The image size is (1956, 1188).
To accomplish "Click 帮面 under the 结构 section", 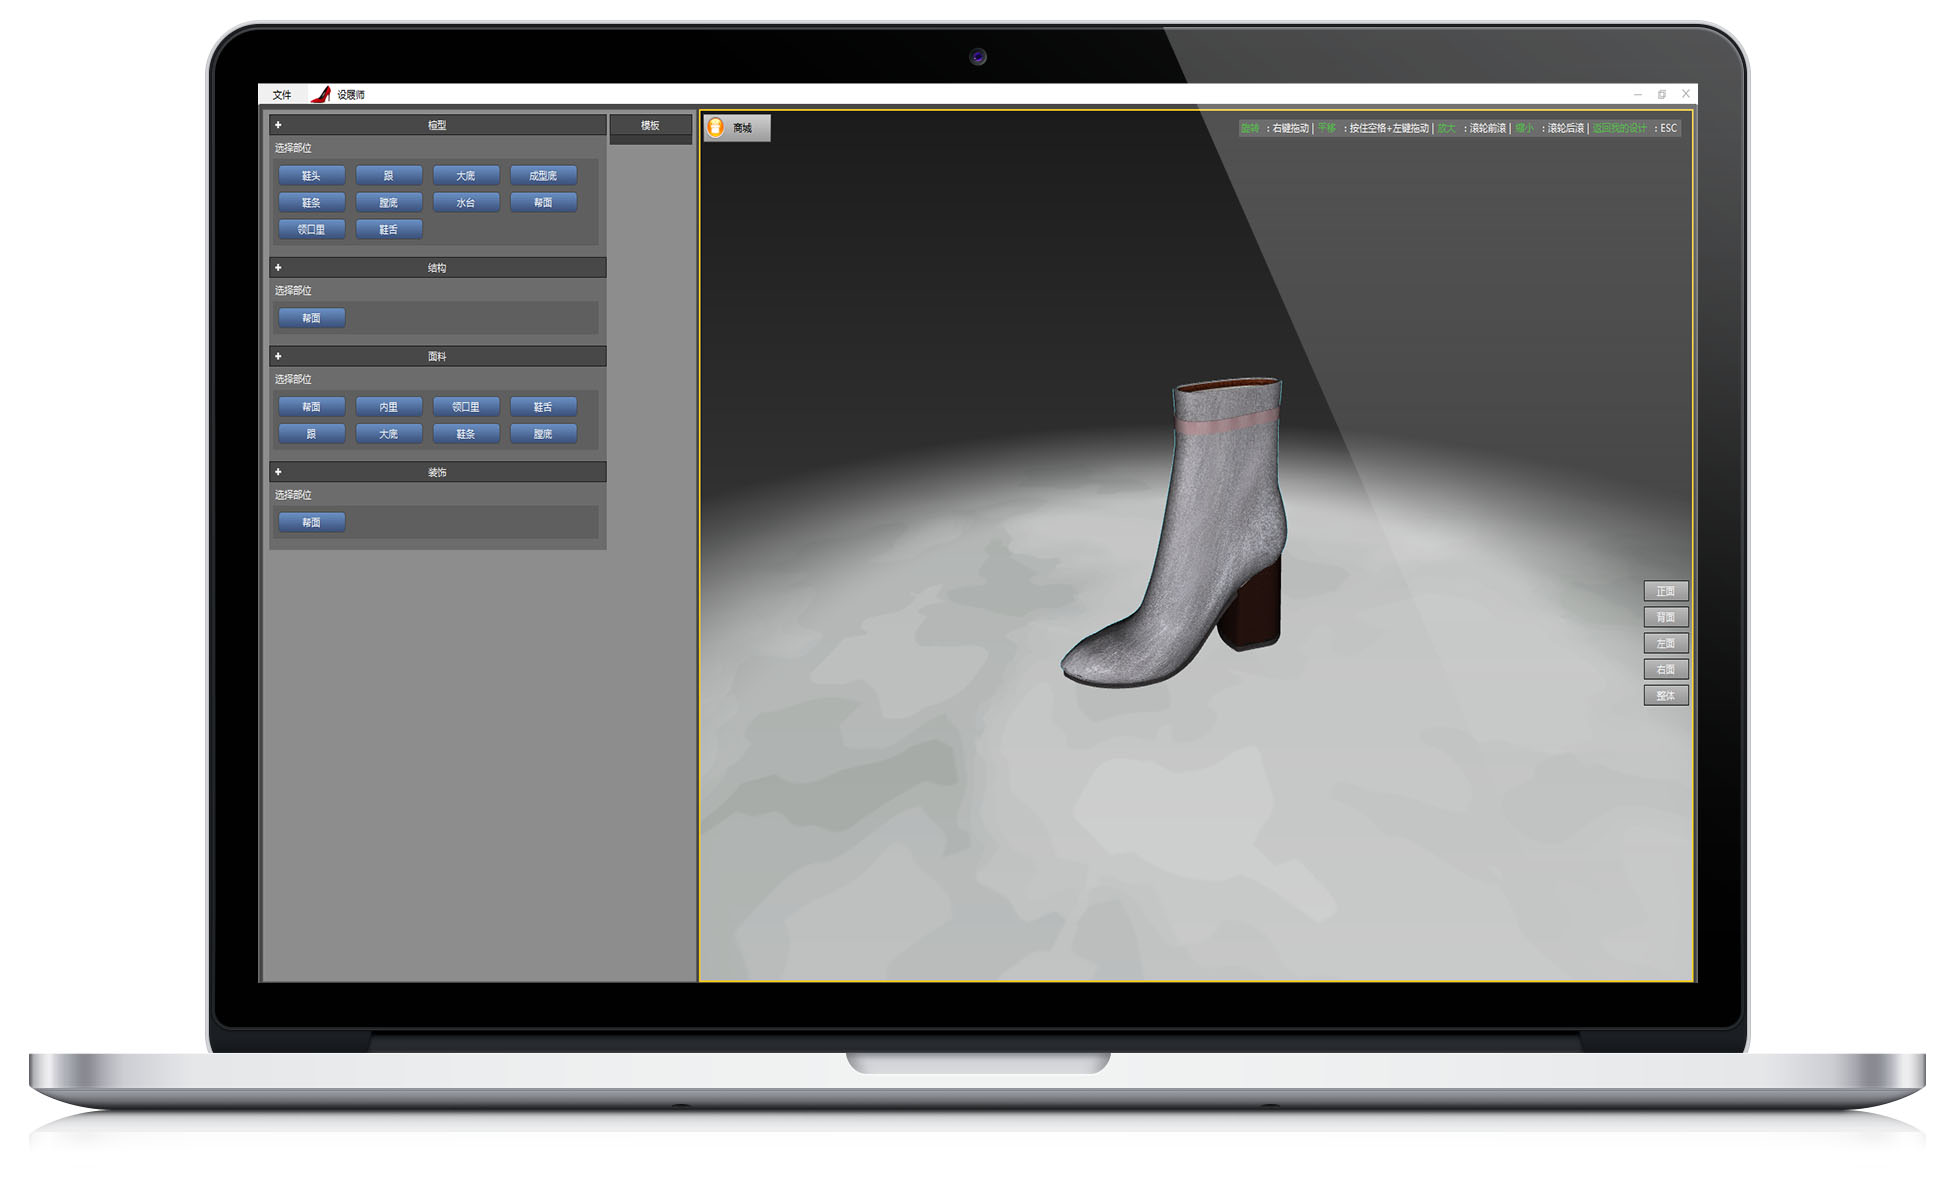I will (x=311, y=318).
